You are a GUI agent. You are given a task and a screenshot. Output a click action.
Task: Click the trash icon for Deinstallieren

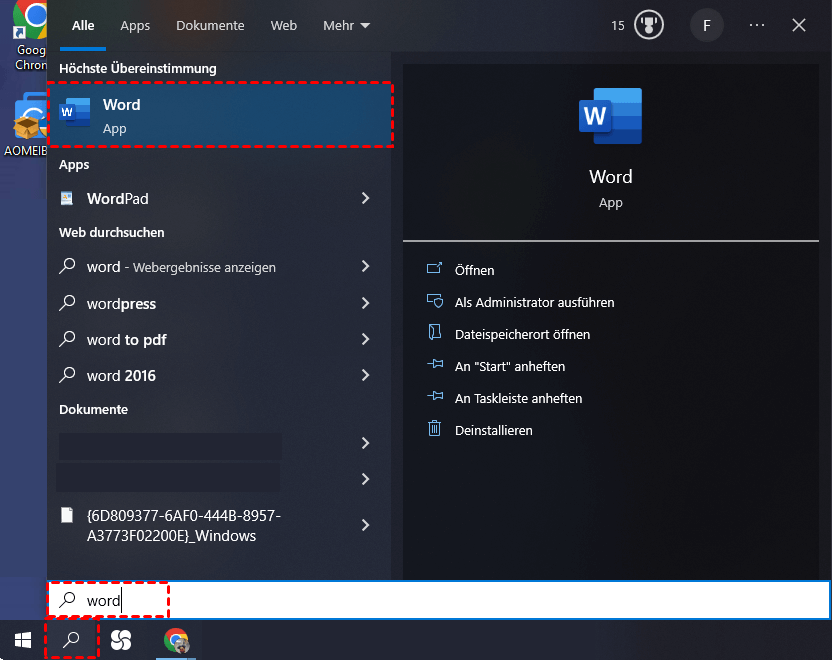point(435,428)
